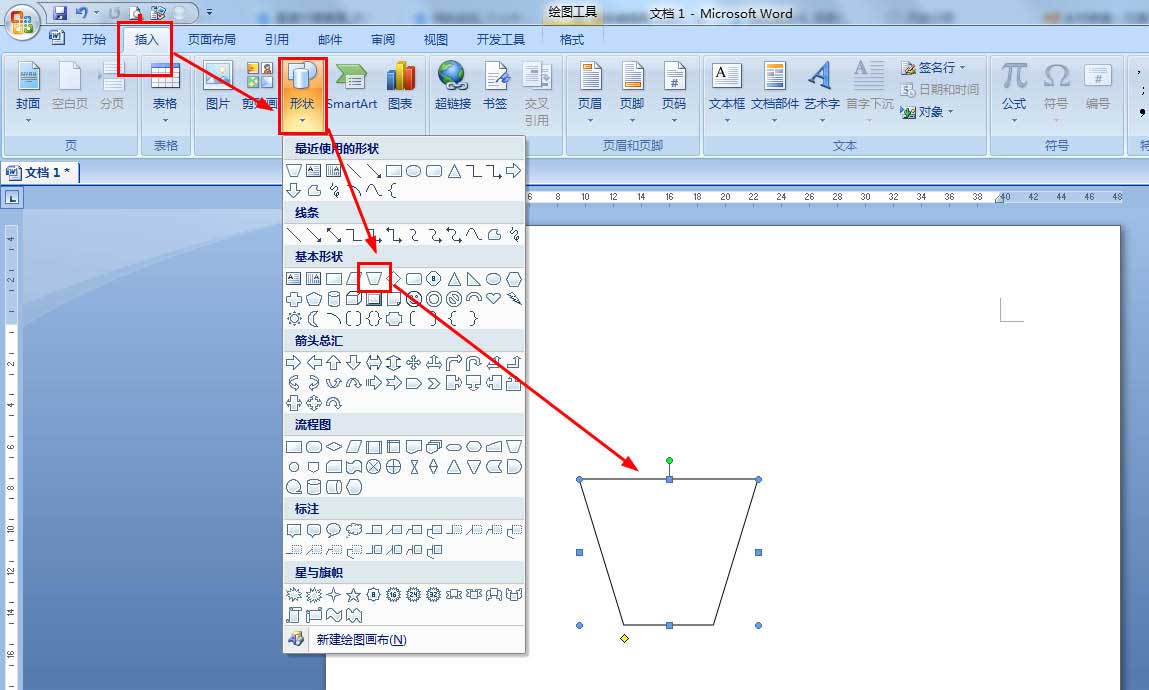Screen dimensions: 1149x690
Task: Switch to the 页面布局 tab
Action: point(211,40)
